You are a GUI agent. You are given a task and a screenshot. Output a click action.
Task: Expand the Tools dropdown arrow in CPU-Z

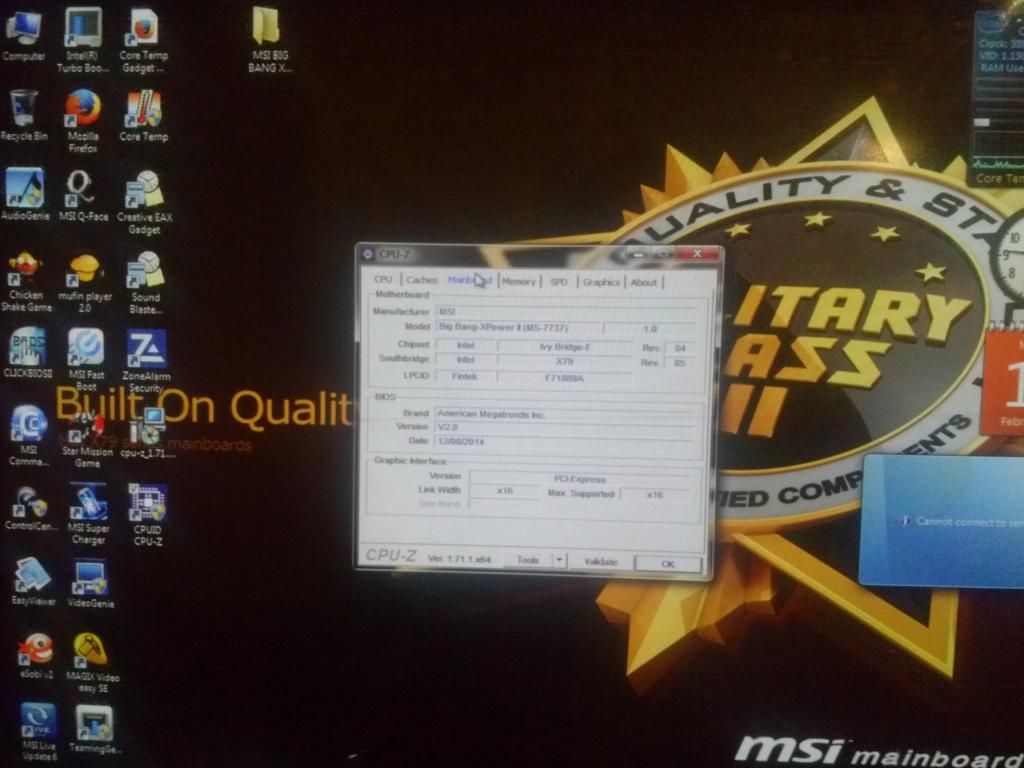click(560, 560)
